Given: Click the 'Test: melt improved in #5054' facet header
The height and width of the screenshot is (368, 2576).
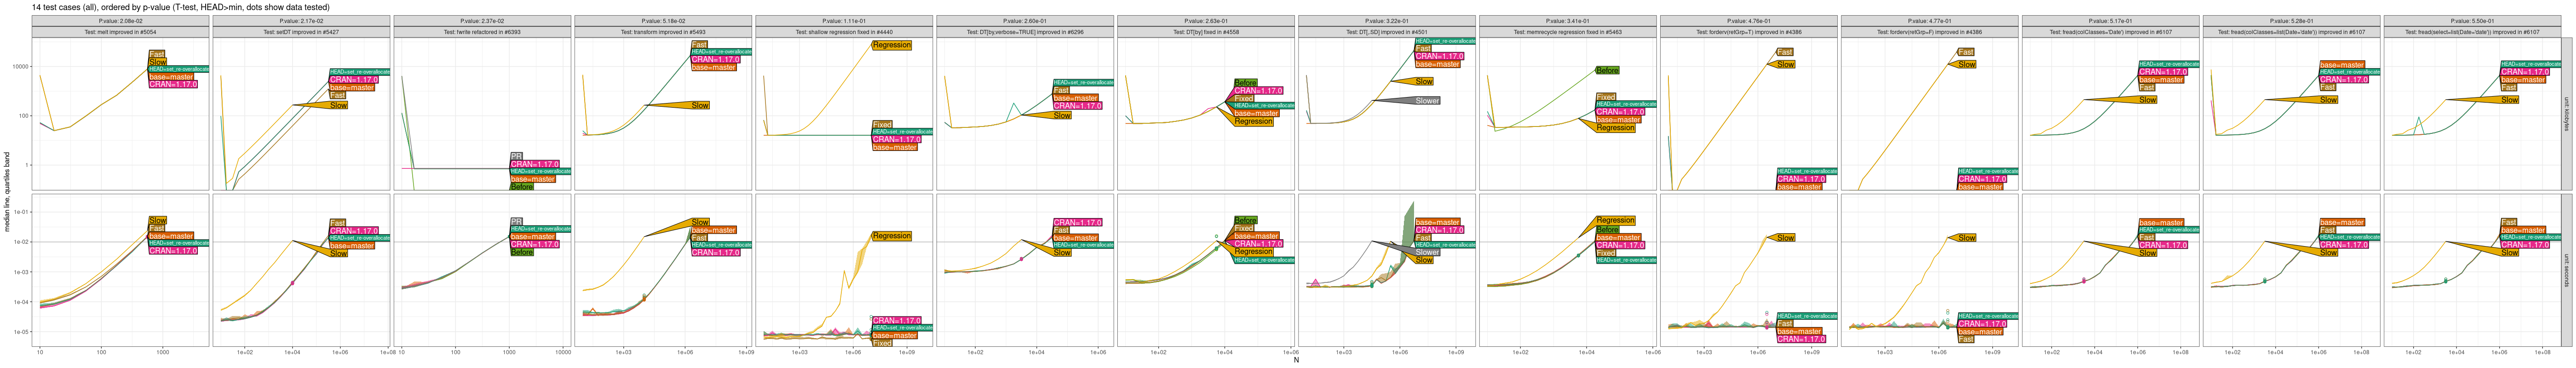Looking at the screenshot, I should (x=120, y=32).
